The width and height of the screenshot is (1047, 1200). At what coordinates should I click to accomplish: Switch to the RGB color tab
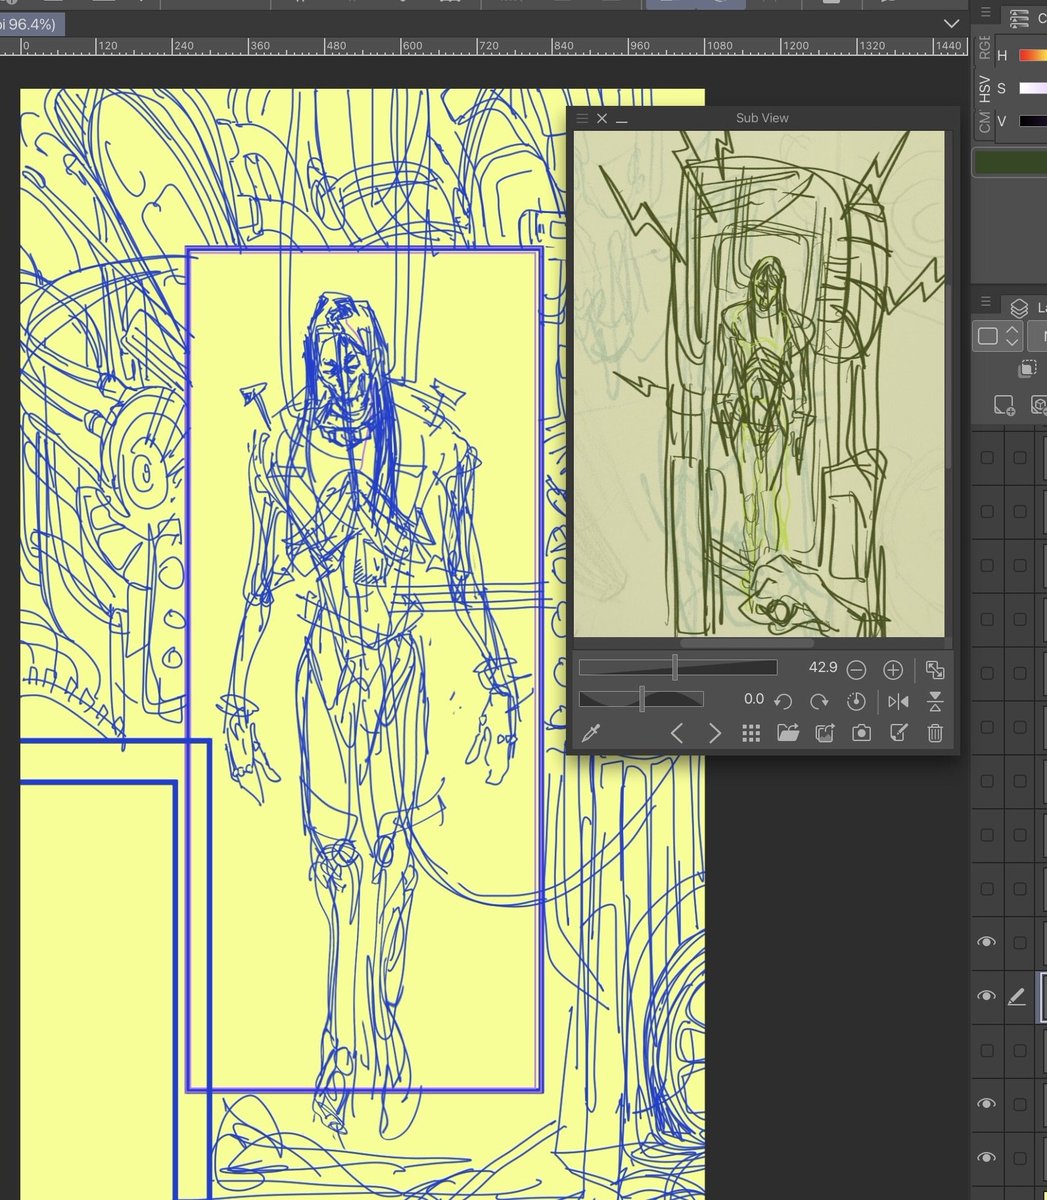click(985, 47)
